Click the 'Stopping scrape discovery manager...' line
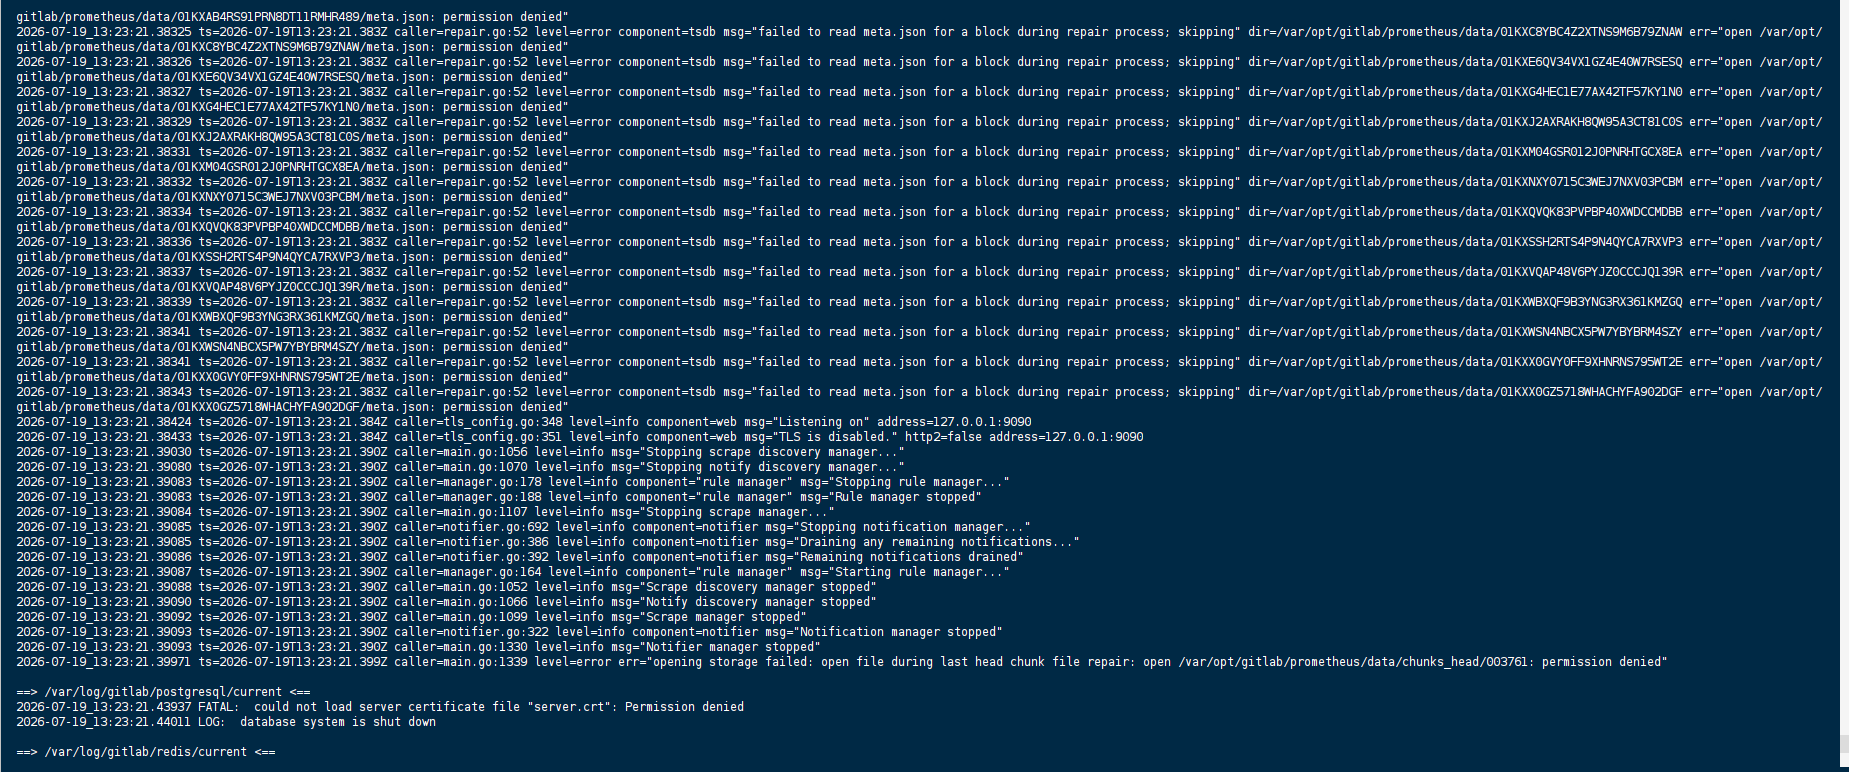This screenshot has height=772, width=1849. (x=461, y=452)
